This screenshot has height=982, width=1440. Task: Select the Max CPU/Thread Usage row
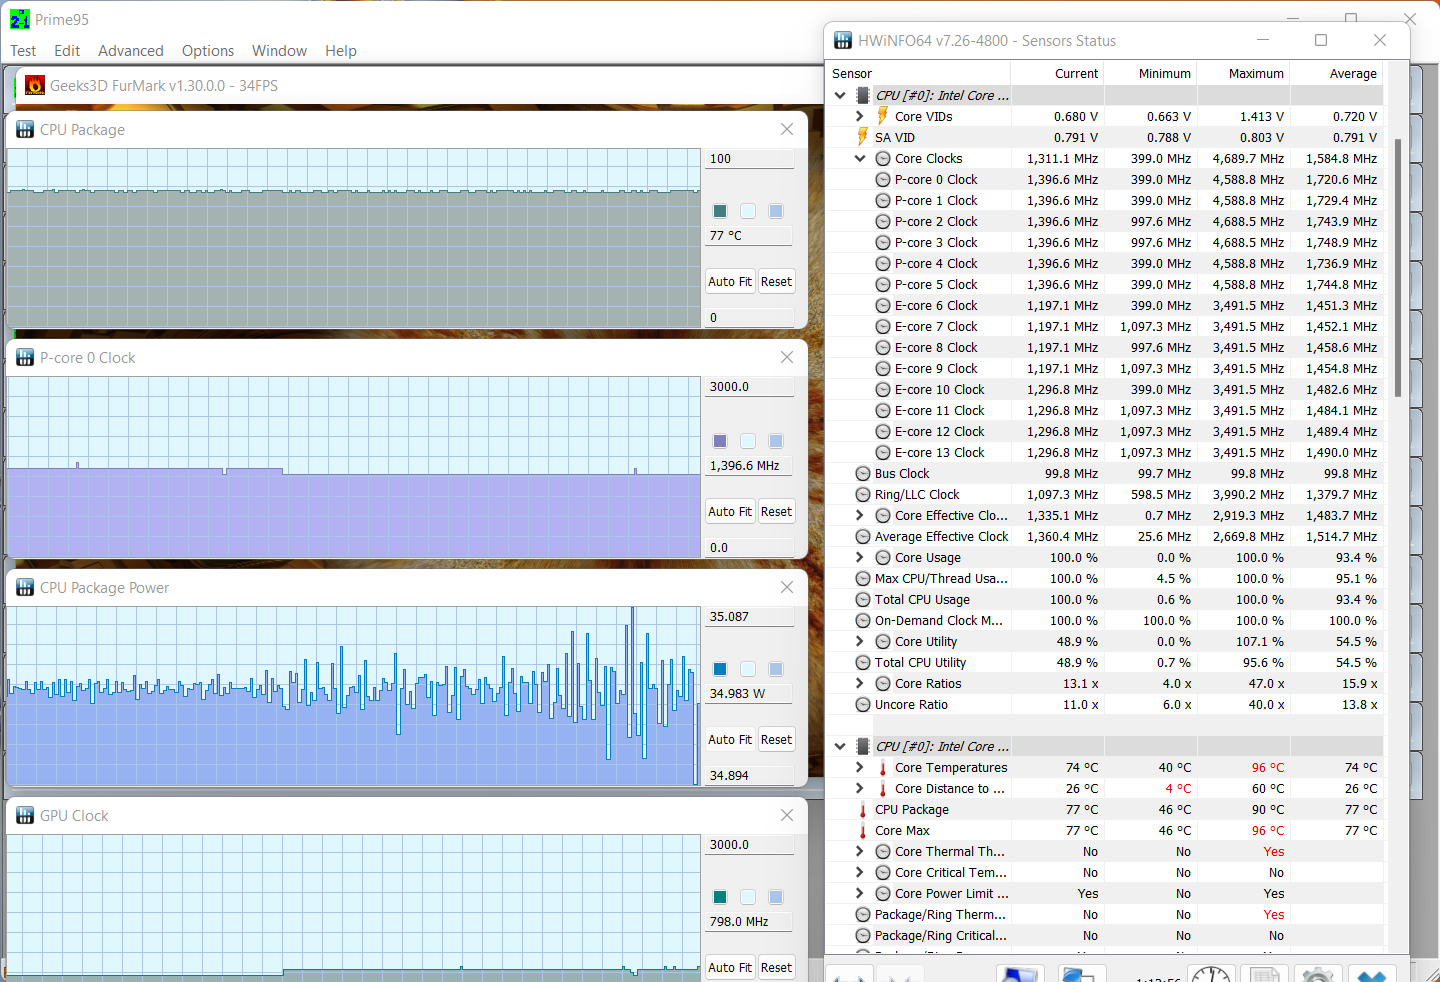click(x=1104, y=579)
